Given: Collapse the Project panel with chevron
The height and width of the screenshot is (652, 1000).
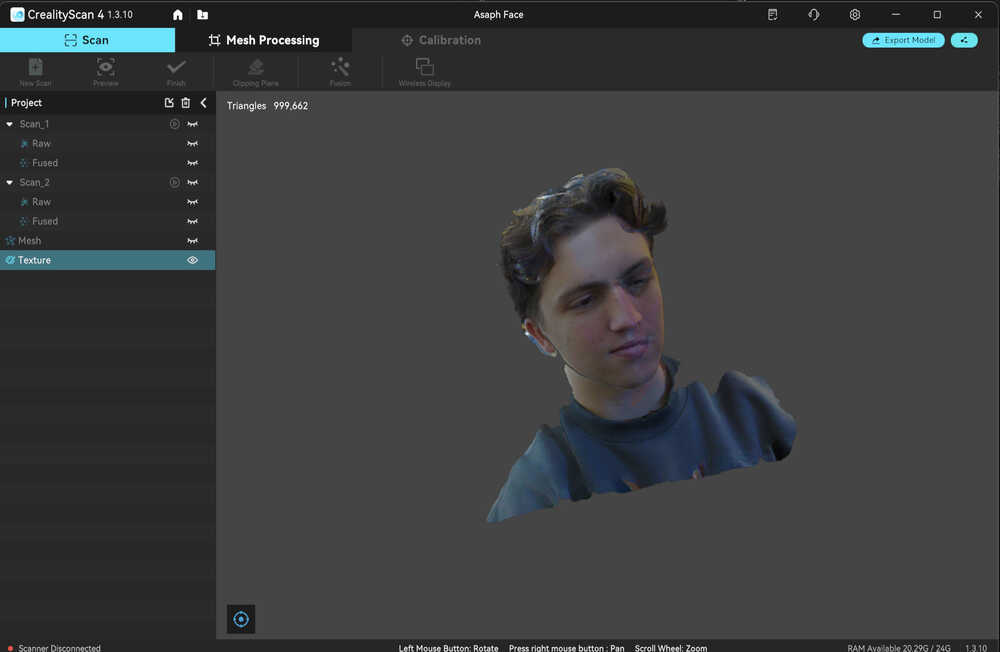Looking at the screenshot, I should pos(204,103).
